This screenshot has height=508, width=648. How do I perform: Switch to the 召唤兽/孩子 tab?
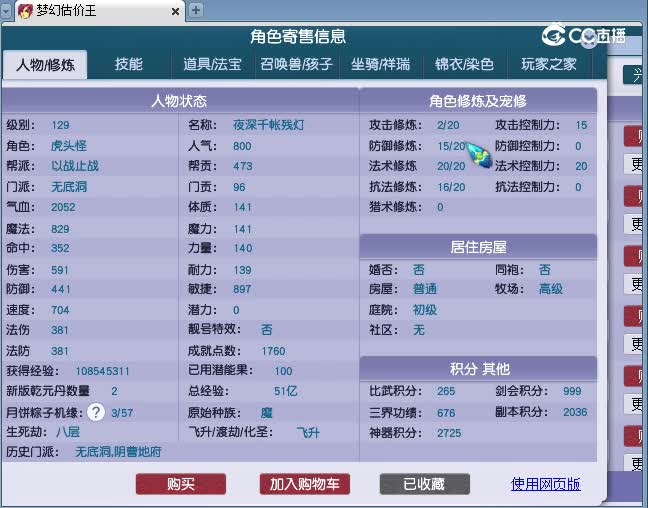tap(296, 64)
